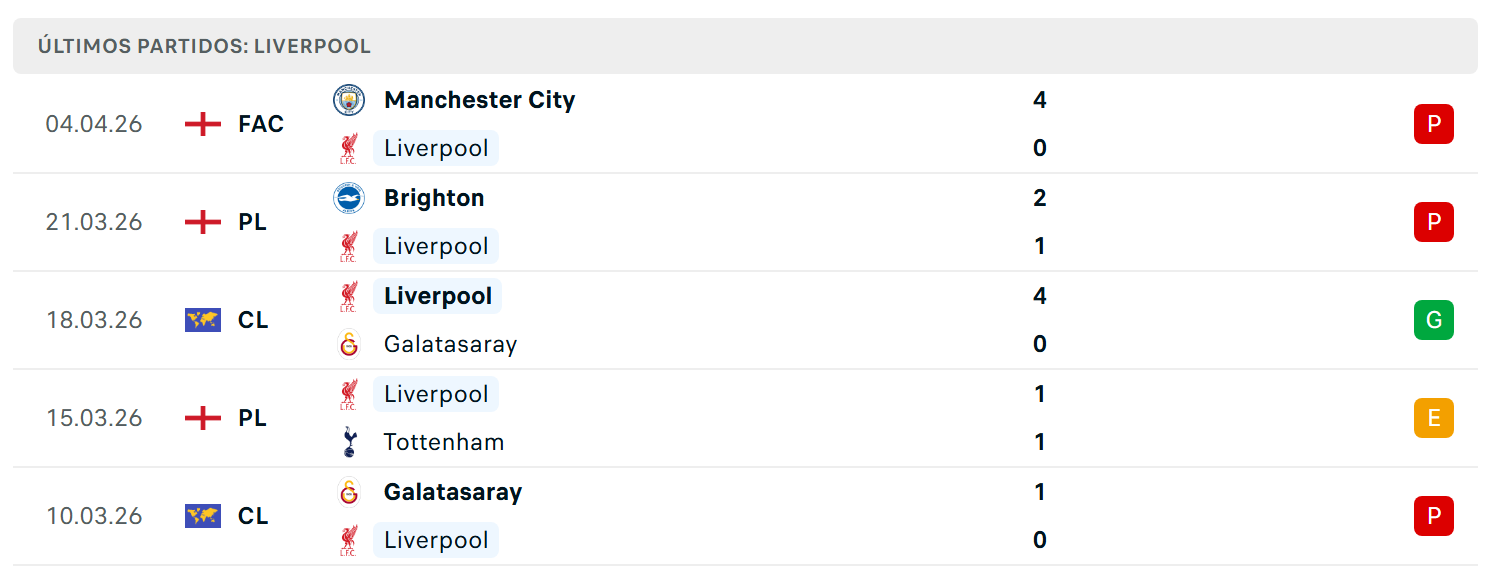Click world flag icon for 18.03.26 CL
Image resolution: width=1492 pixels, height=581 pixels.
[x=203, y=320]
